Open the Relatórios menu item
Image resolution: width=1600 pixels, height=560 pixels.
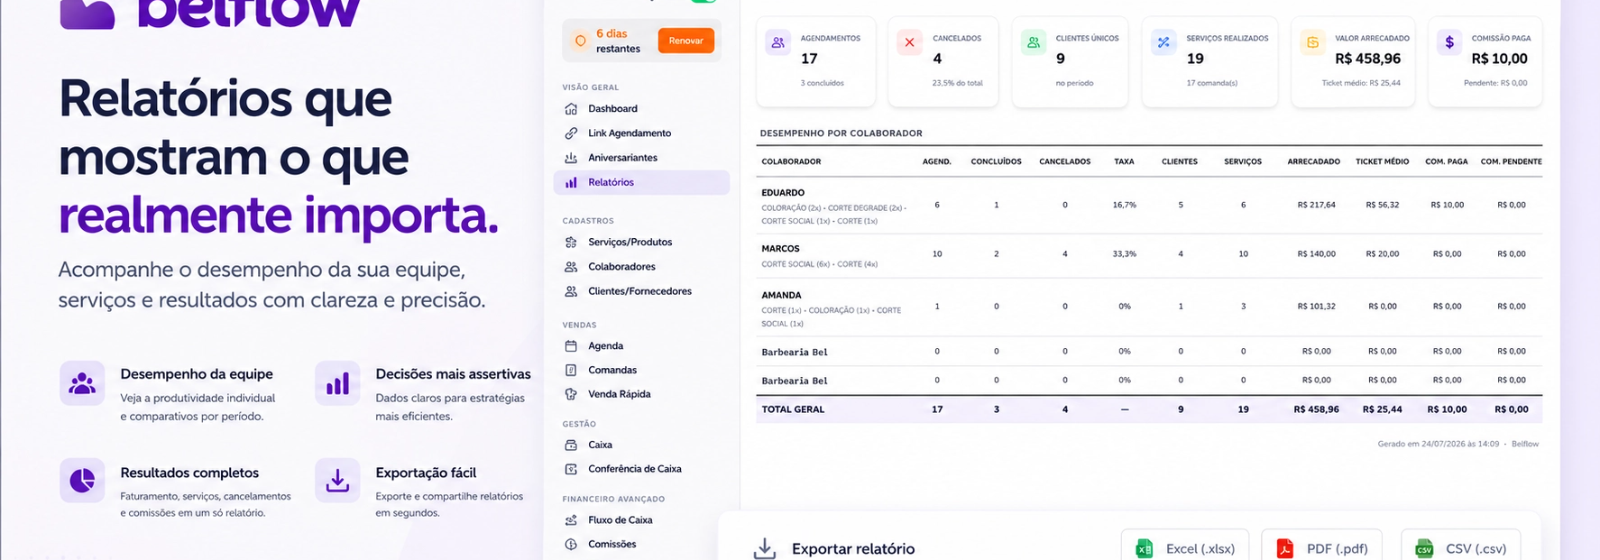point(641,182)
